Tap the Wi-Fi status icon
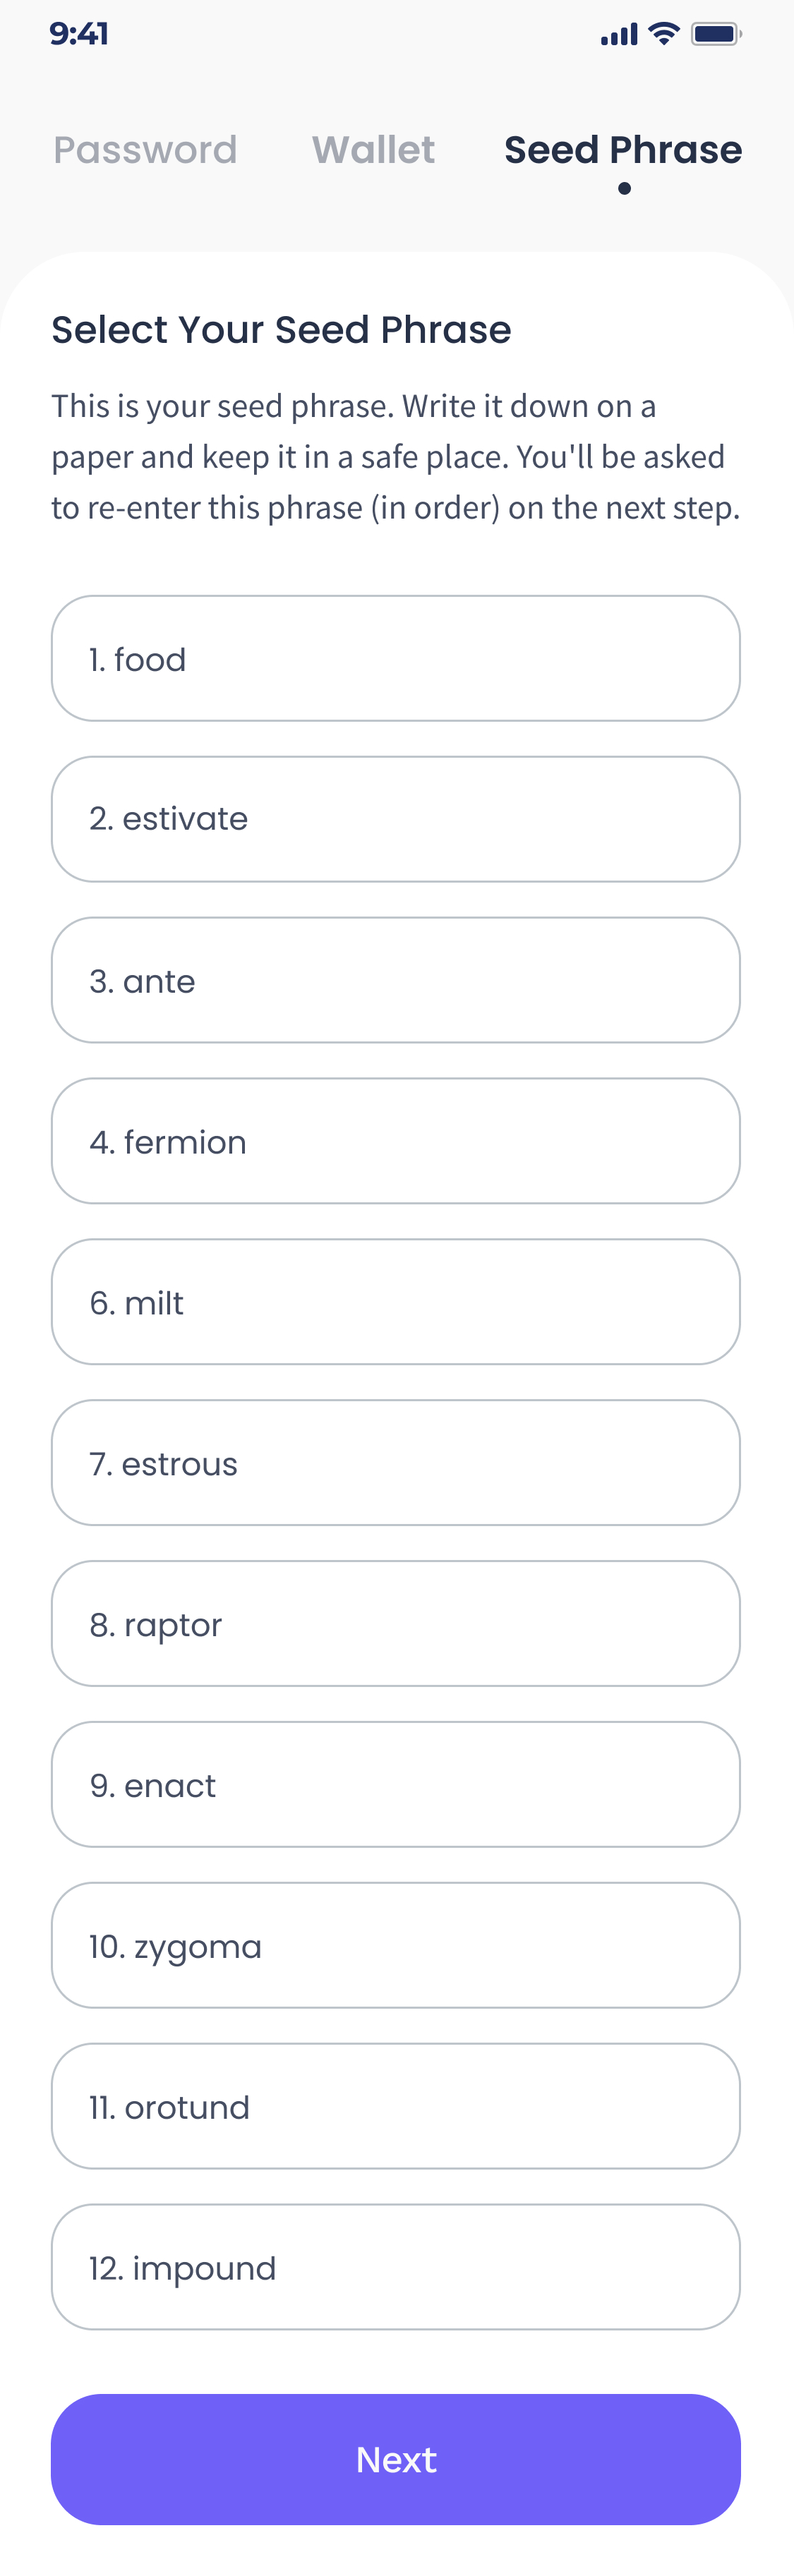794x2576 pixels. [x=663, y=34]
